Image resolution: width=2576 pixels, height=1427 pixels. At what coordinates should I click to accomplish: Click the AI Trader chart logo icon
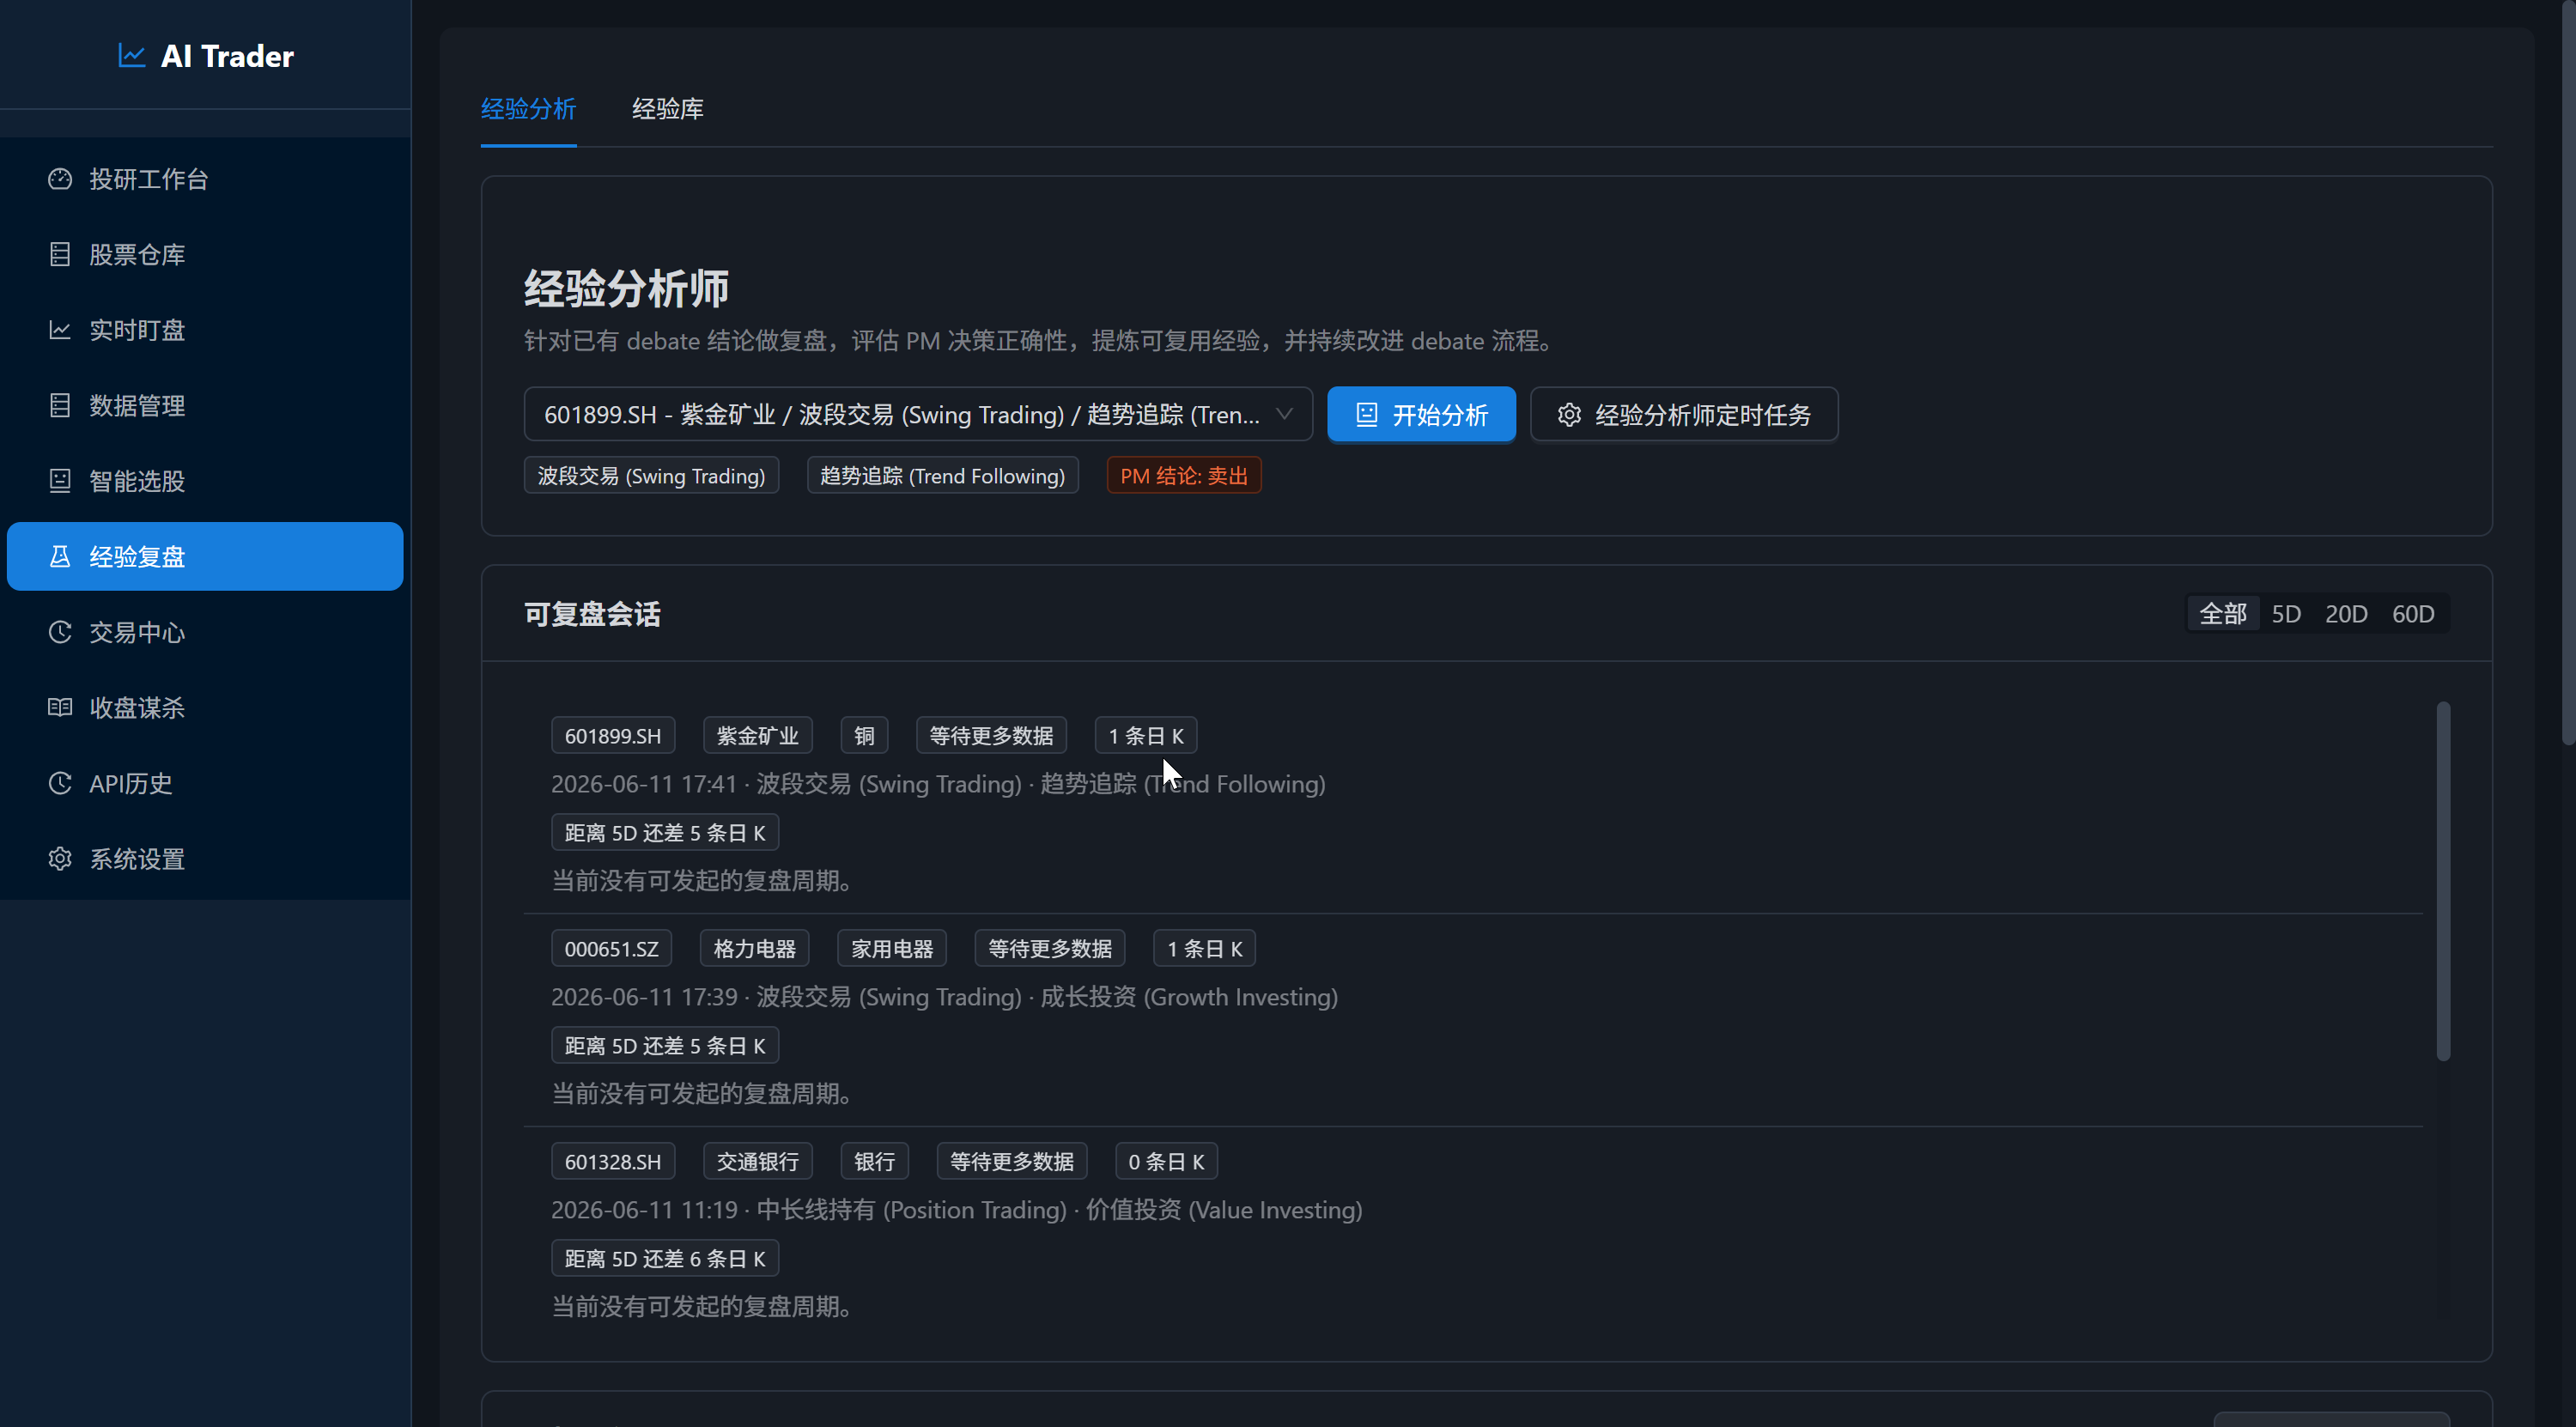point(132,55)
